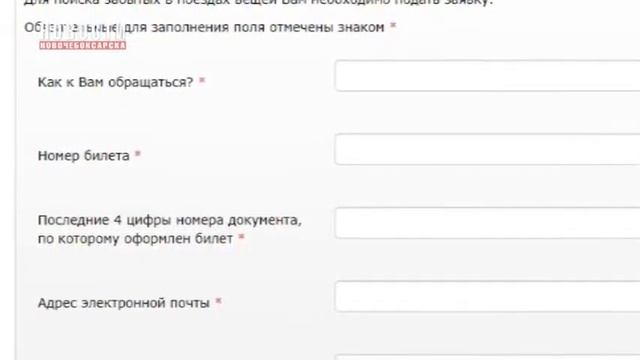The image size is (640, 360).
Task: Click the 'по которому оформлен билет' label line
Action: click(135, 238)
